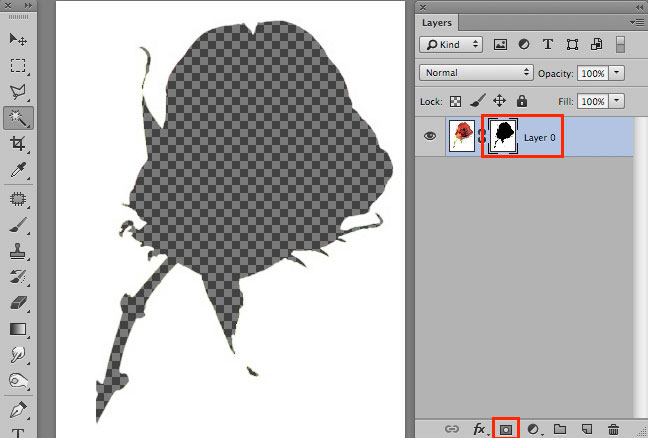Open the Layers panel flyout menu

637,21
